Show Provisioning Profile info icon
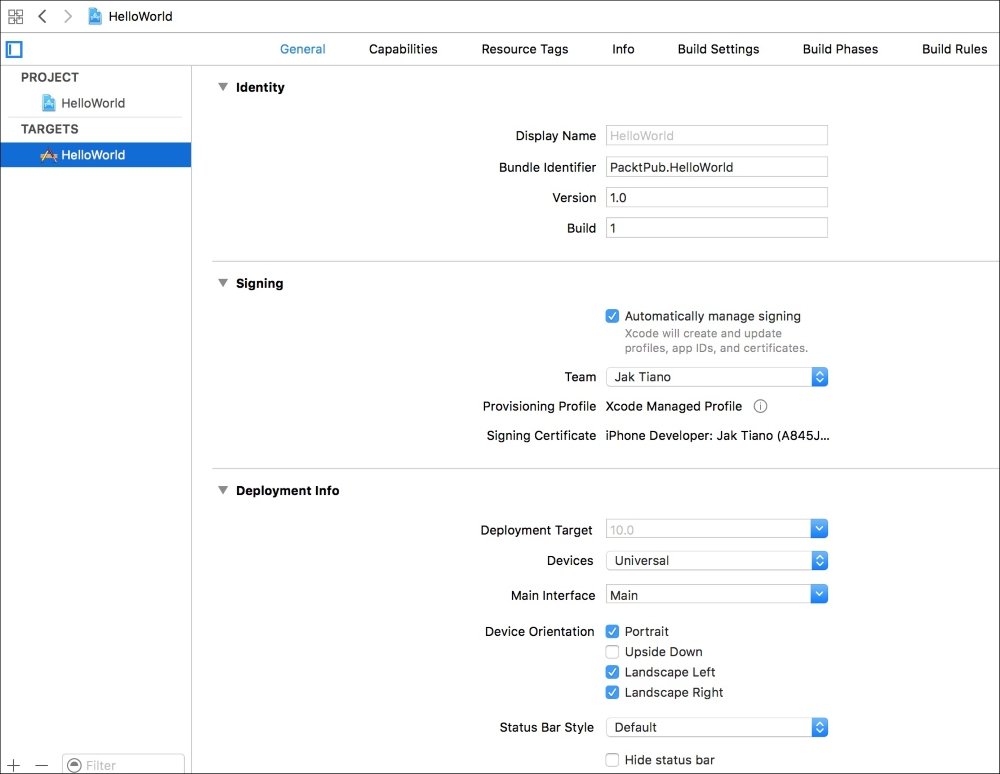 coord(760,406)
